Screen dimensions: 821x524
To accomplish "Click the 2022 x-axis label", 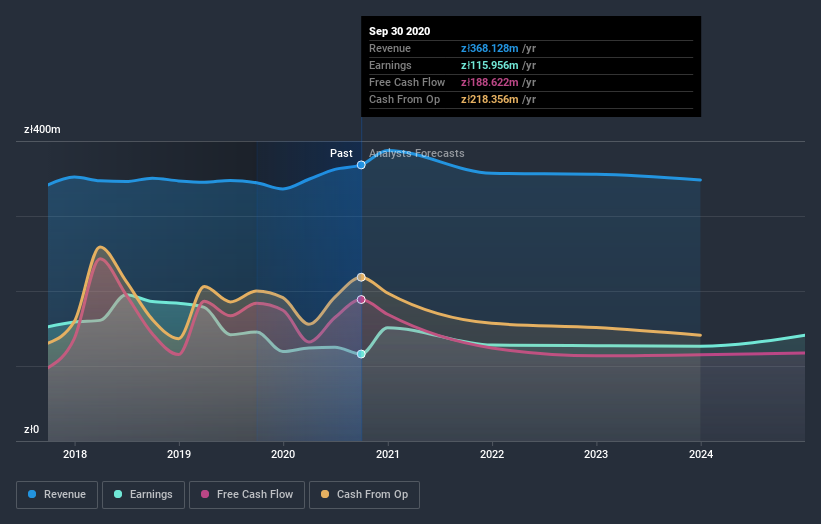I will (492, 454).
